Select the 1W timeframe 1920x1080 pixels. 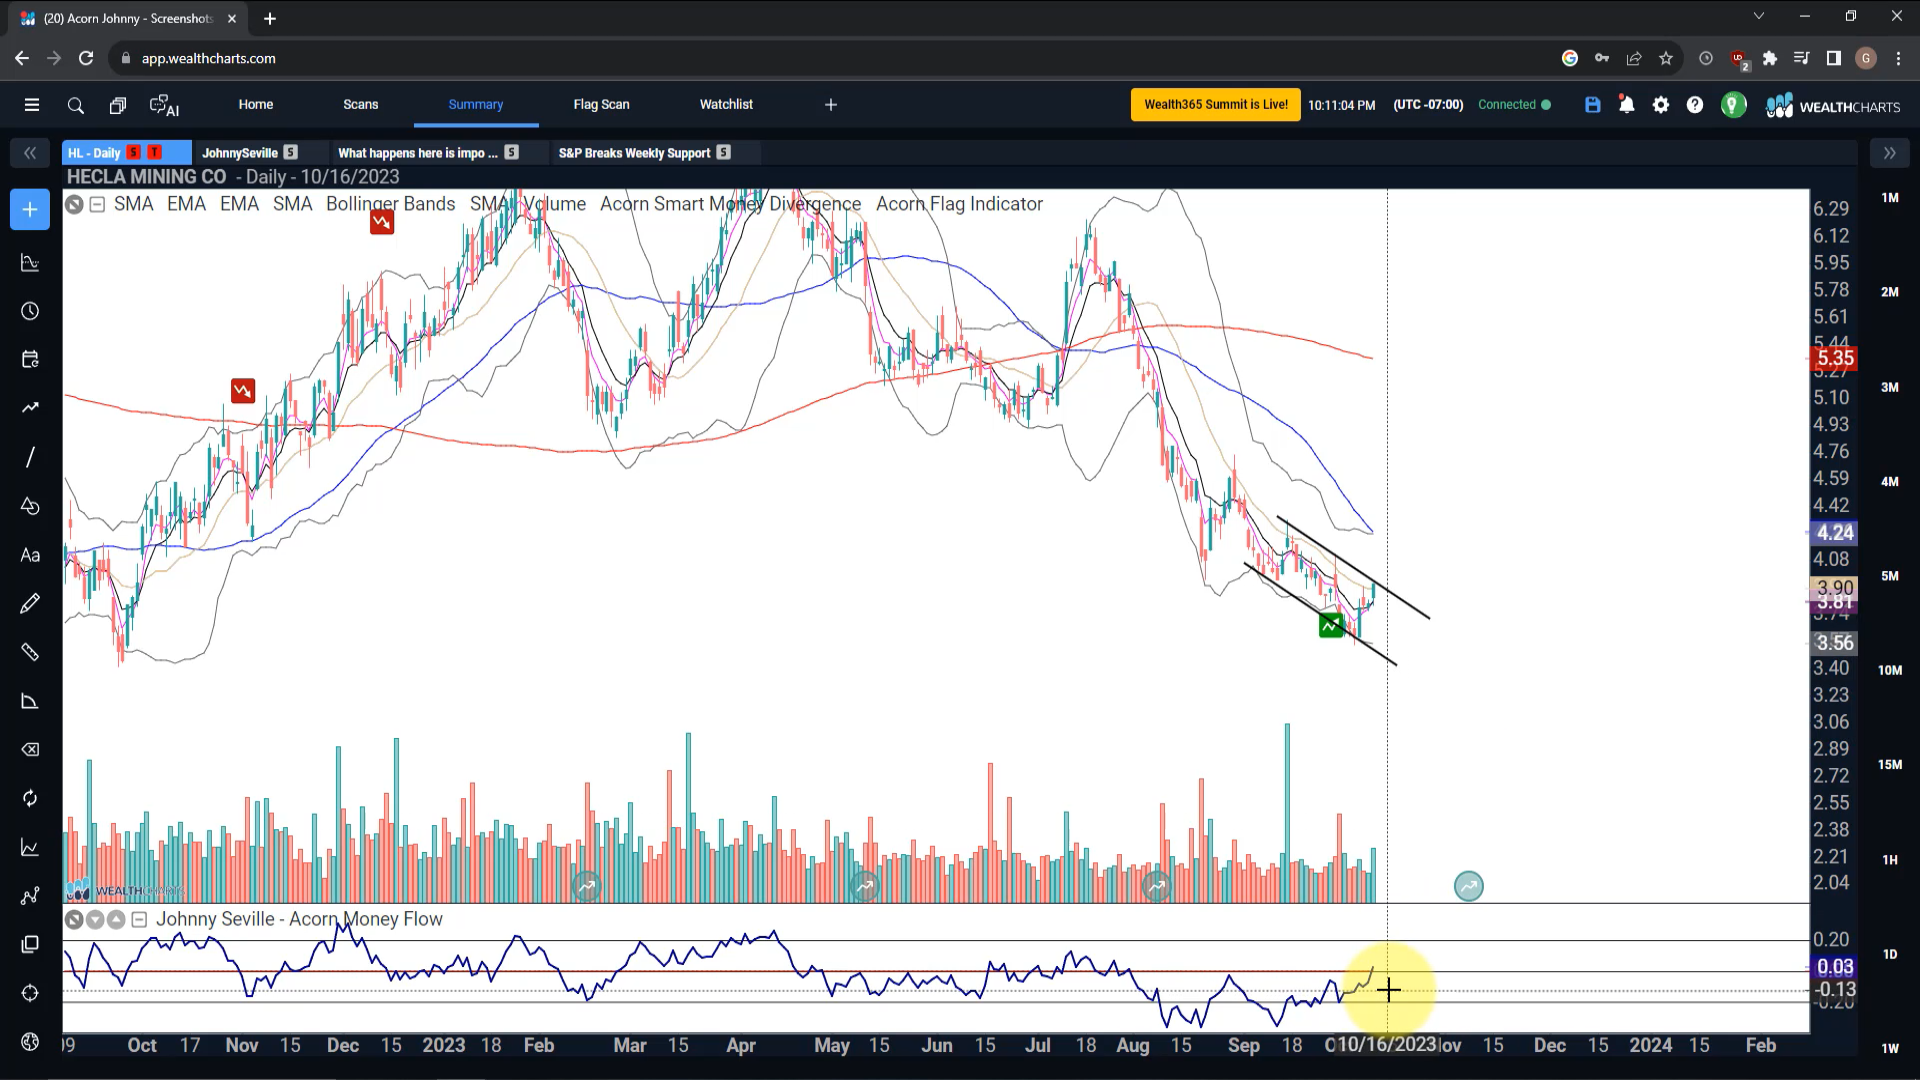click(1889, 1048)
